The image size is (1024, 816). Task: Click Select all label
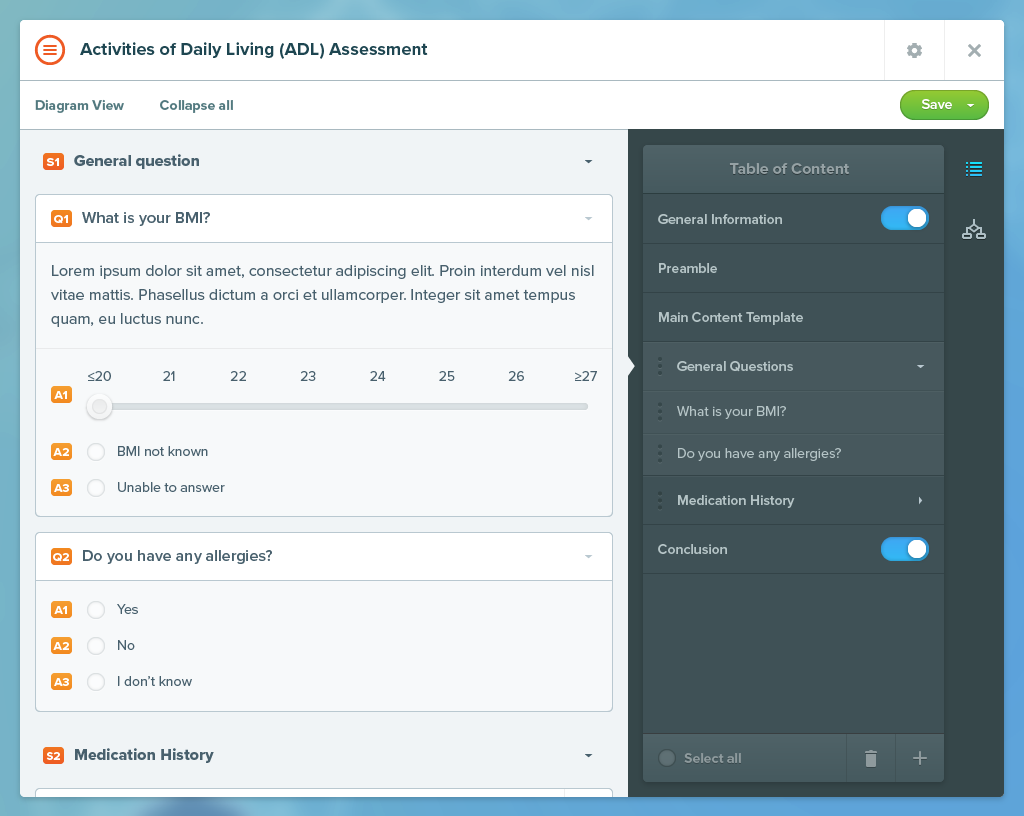[x=712, y=759]
